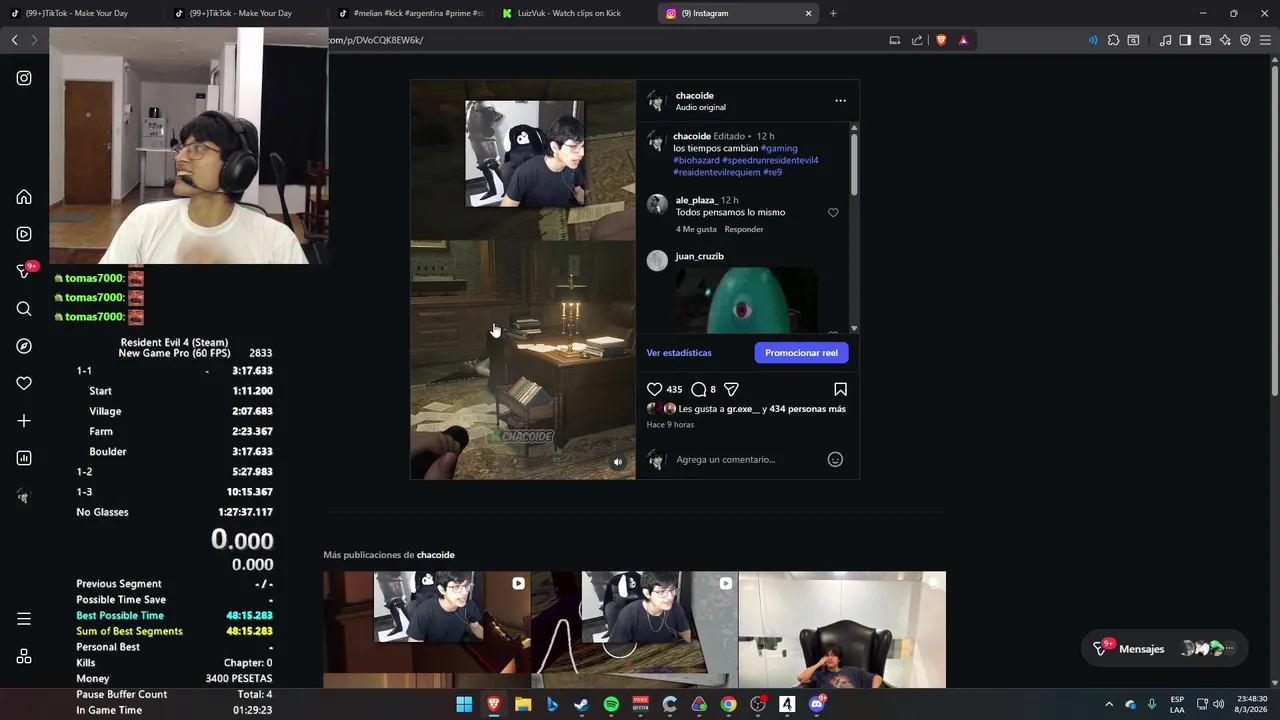1280x720 pixels.
Task: Open the playlist music note icon
Action: click(x=1165, y=40)
